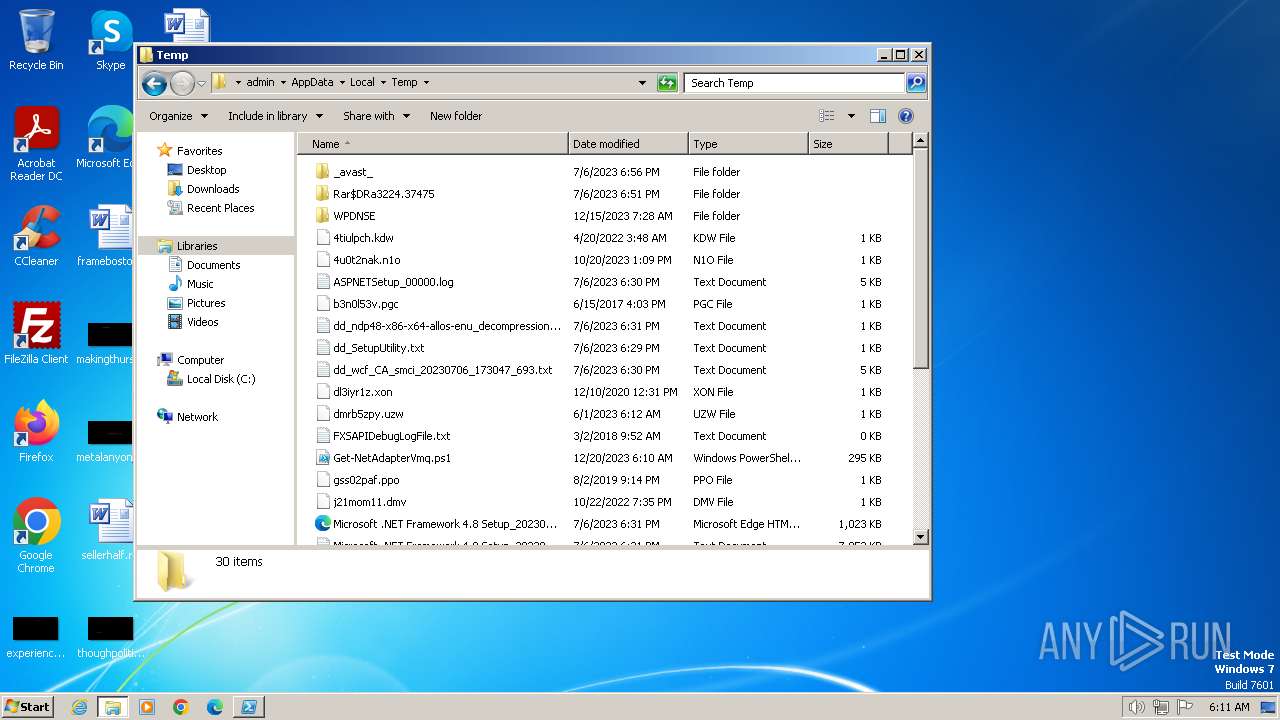The width and height of the screenshot is (1280, 720).
Task: Open Chrome from taskbar
Action: pos(181,707)
